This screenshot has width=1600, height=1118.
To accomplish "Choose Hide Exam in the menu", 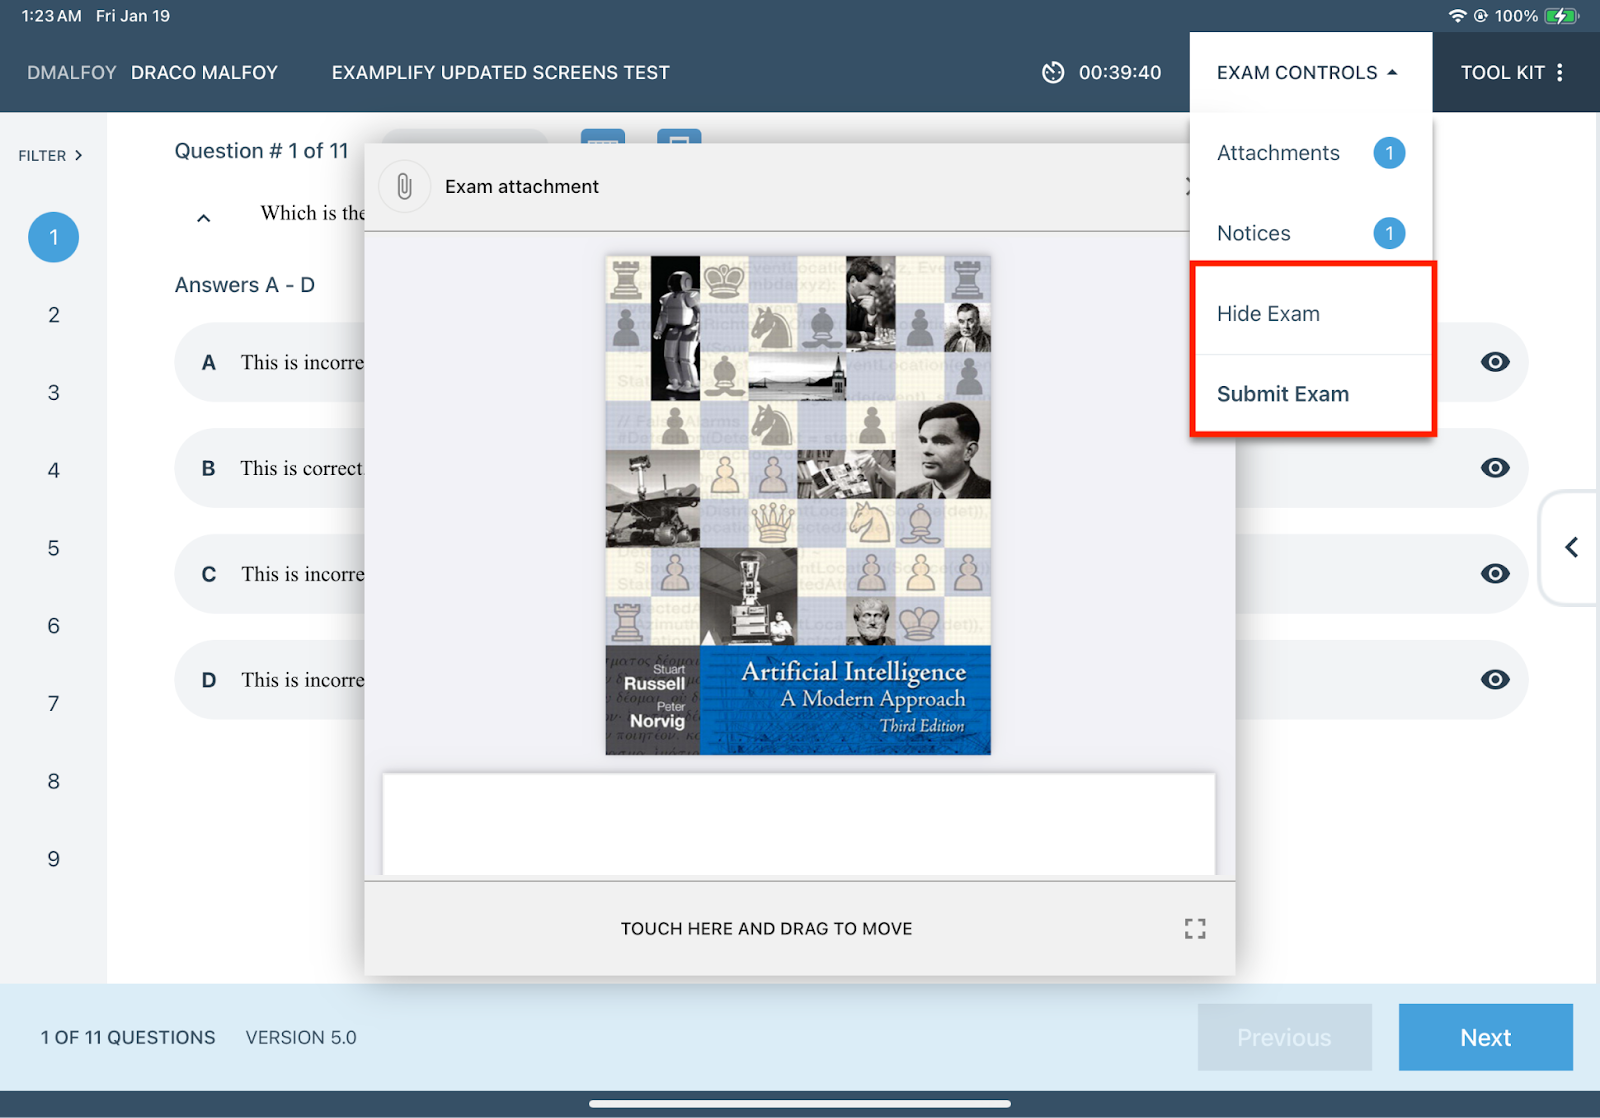I will pyautogui.click(x=1313, y=314).
